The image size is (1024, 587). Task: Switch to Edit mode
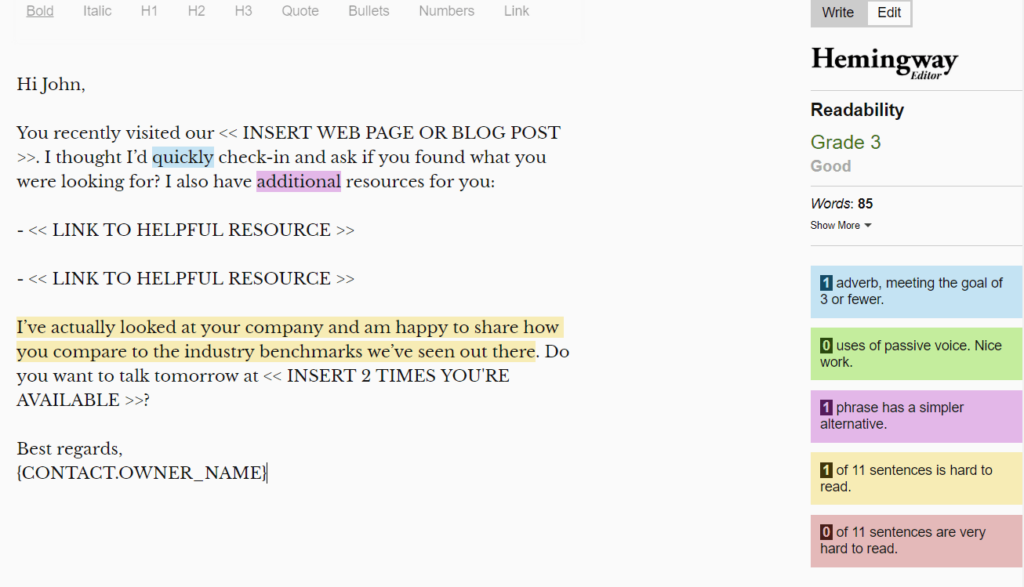point(889,13)
